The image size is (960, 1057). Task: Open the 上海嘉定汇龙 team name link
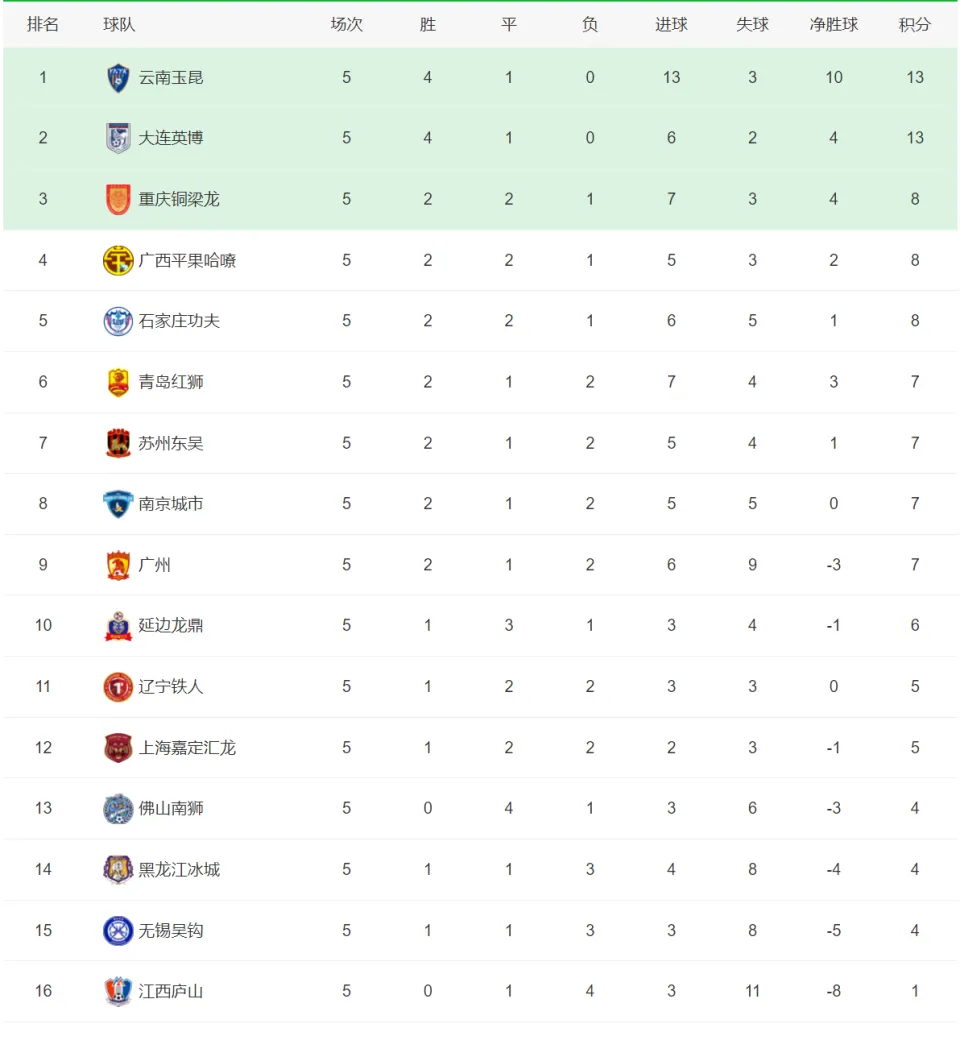(x=187, y=748)
